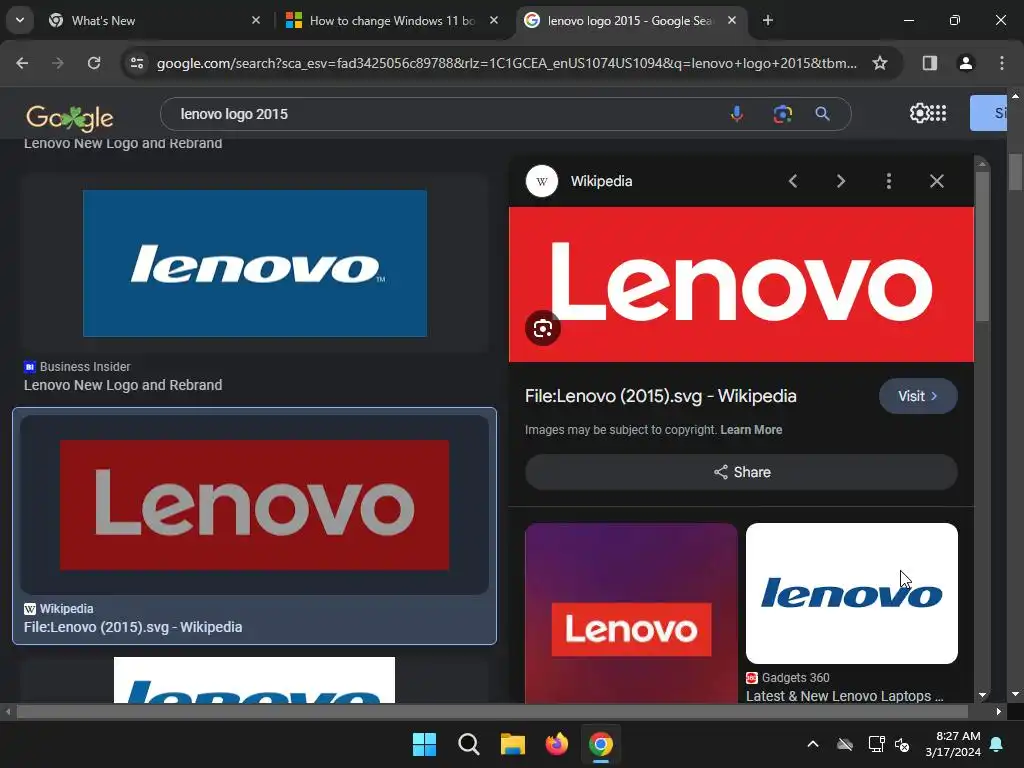
Task: Open the large red Lenovo preview image
Action: (x=741, y=284)
